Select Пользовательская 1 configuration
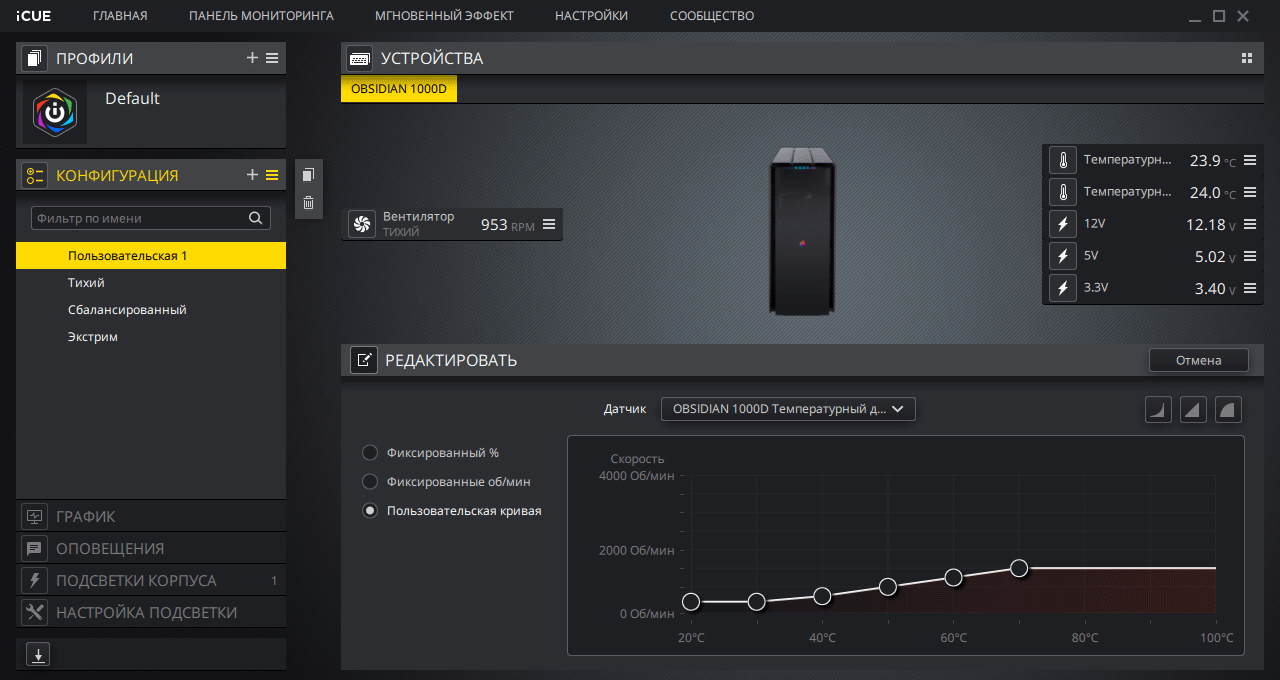This screenshot has width=1280, height=680. click(151, 256)
